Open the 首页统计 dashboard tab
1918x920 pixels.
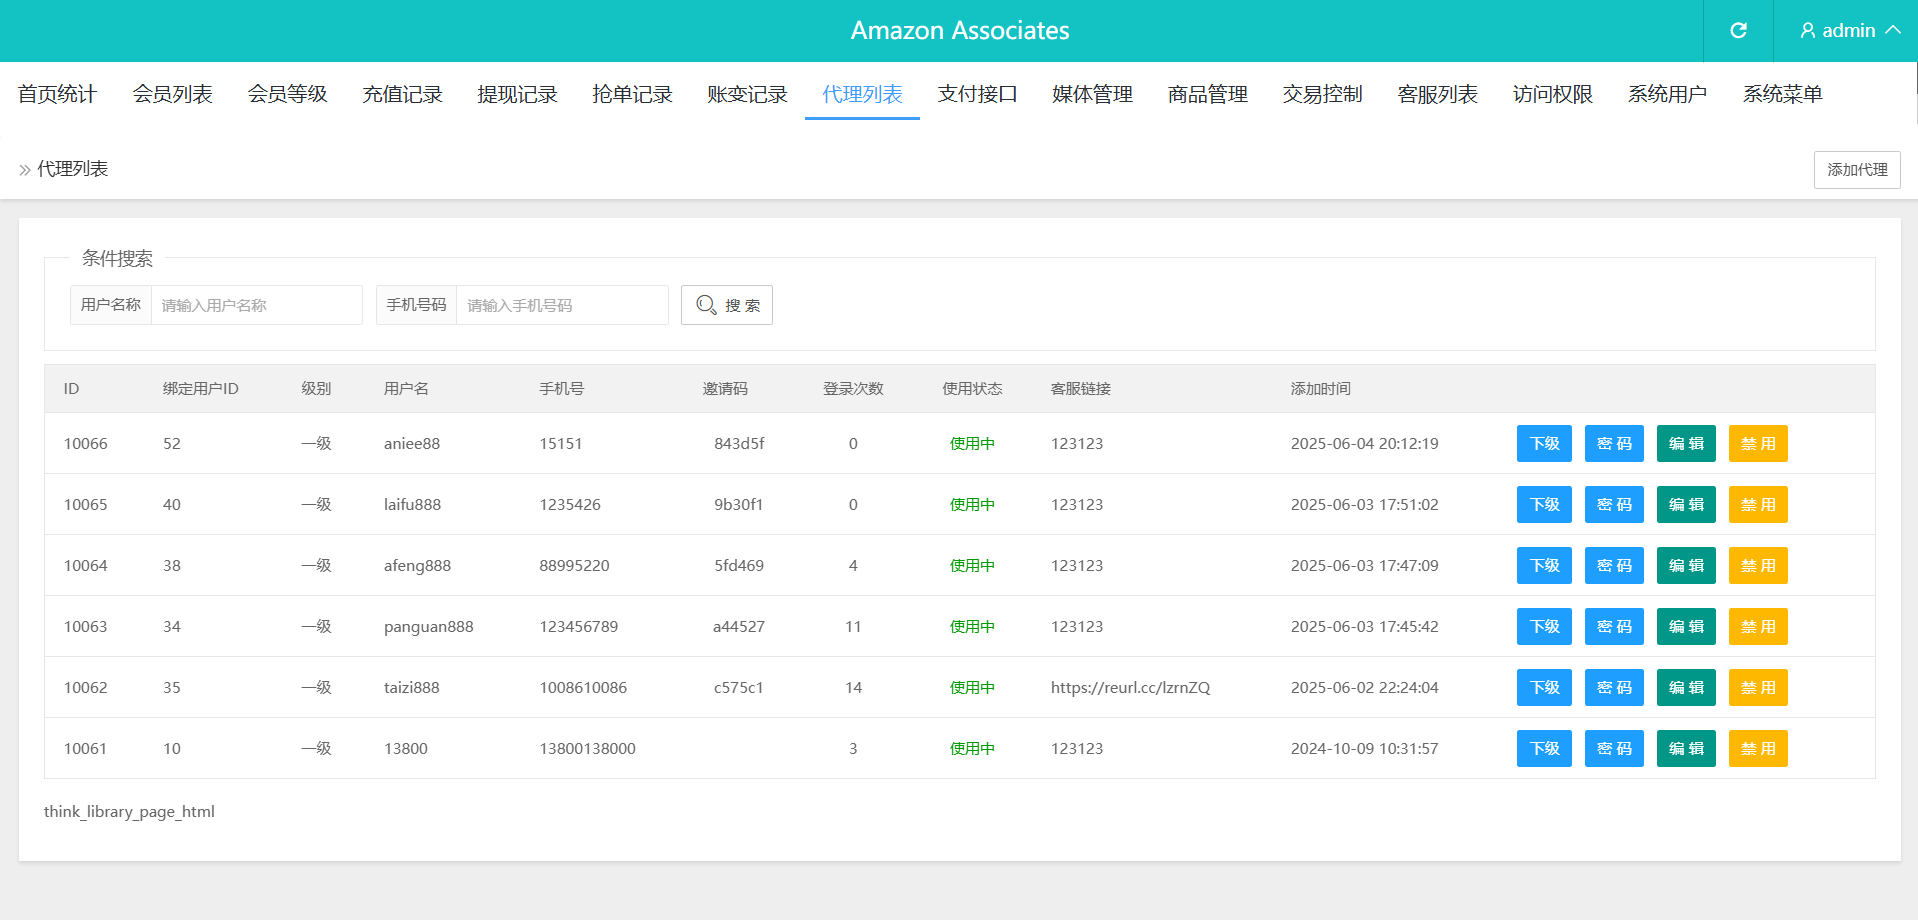[57, 94]
